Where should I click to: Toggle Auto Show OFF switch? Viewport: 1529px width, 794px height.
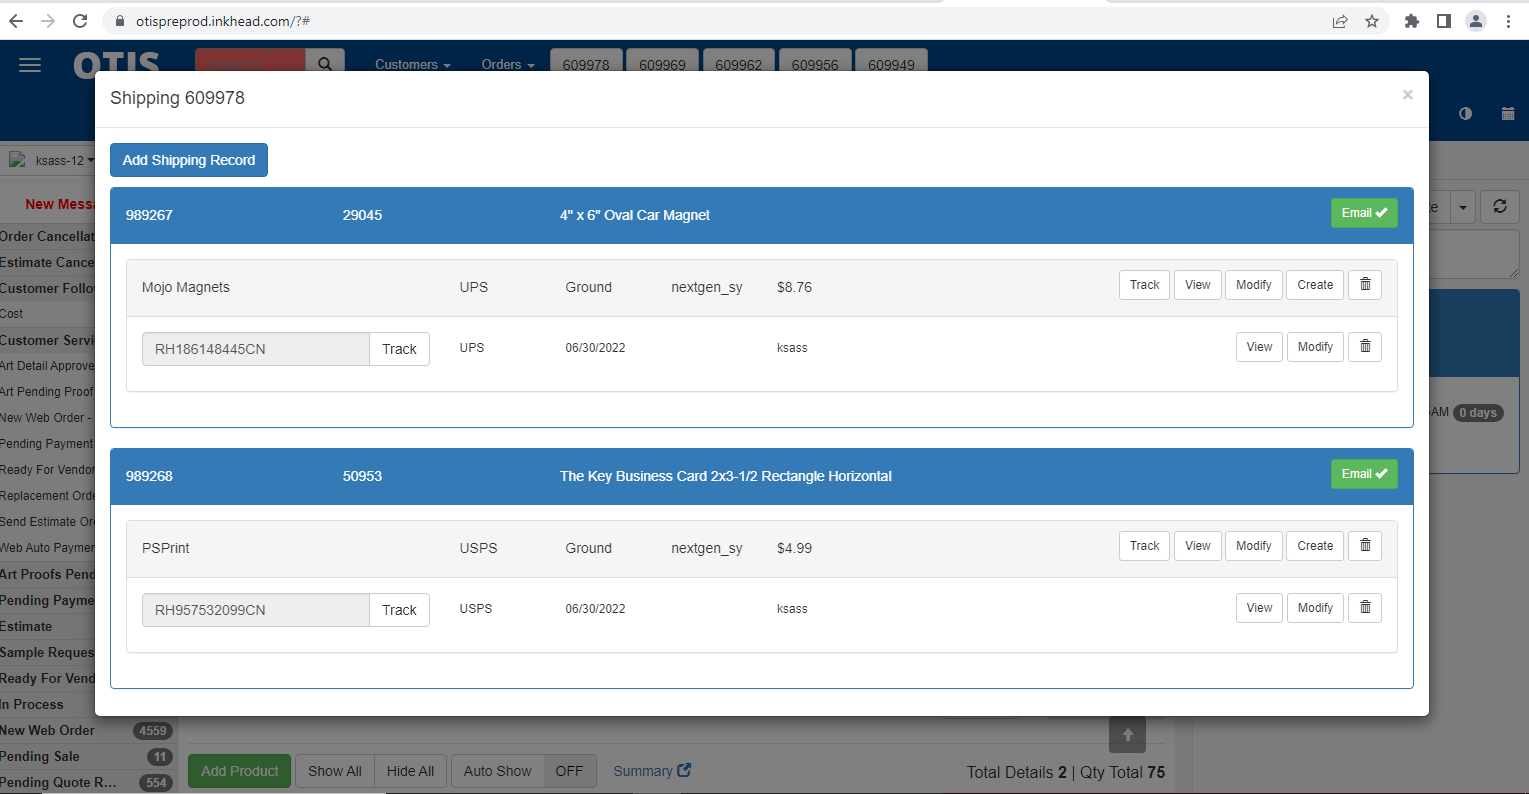(x=569, y=771)
